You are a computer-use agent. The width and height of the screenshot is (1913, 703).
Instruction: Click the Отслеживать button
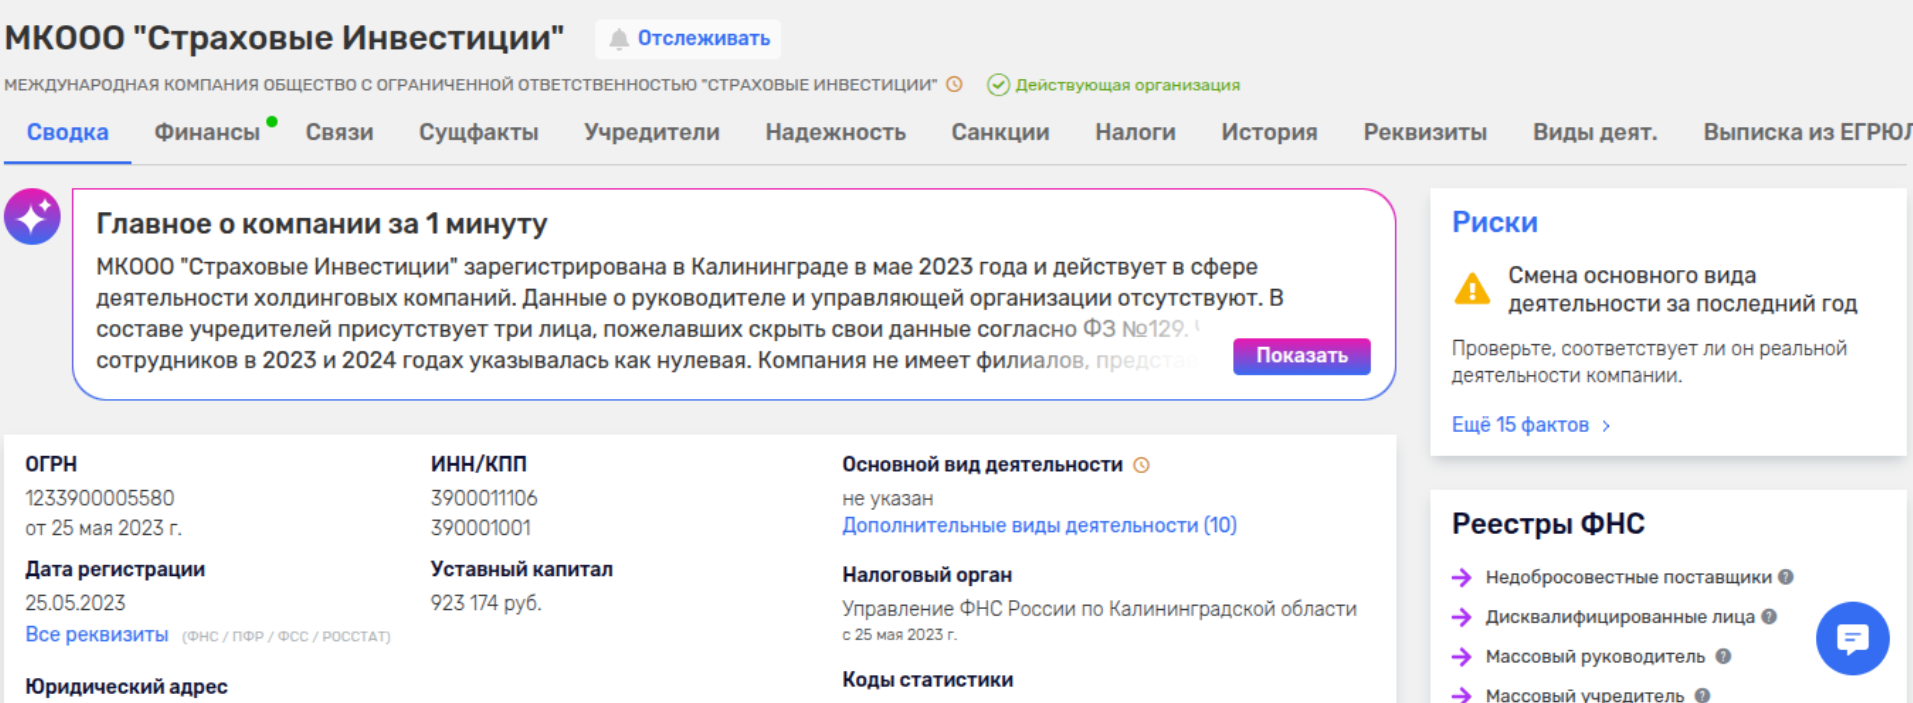click(x=688, y=39)
